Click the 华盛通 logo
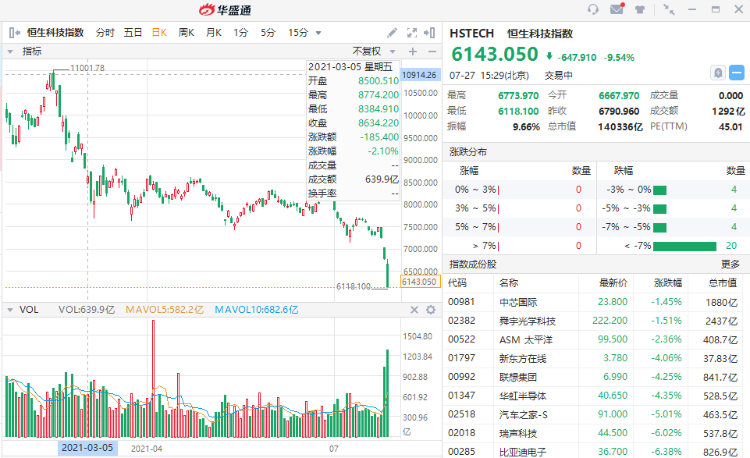 point(225,10)
